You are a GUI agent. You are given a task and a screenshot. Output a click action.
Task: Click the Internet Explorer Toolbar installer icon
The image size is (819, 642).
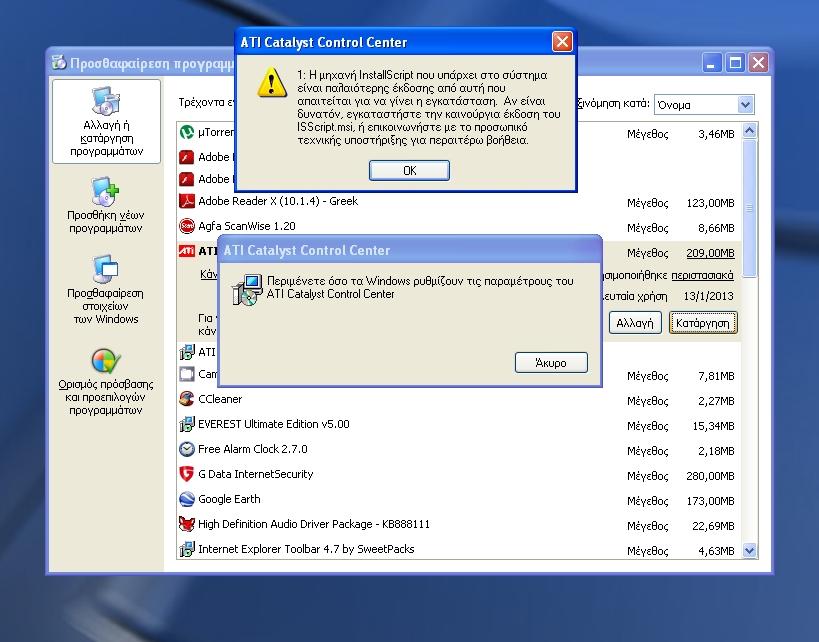[x=186, y=549]
